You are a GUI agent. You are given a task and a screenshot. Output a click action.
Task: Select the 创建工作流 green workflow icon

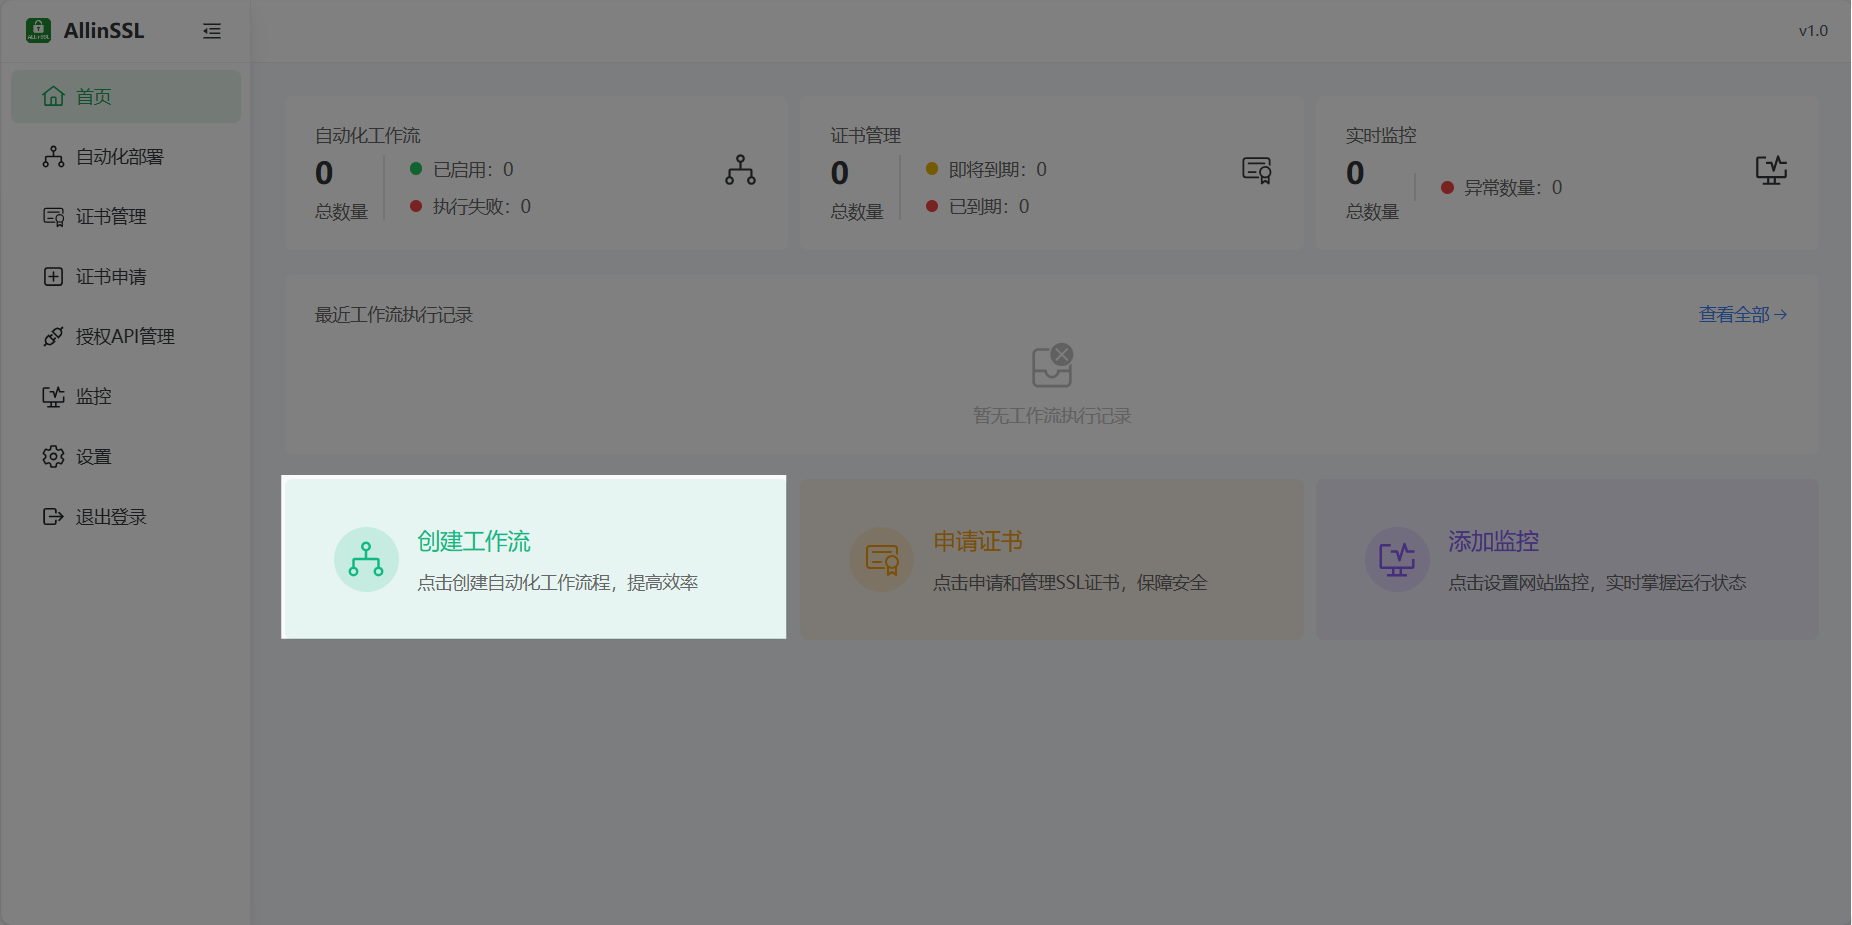366,559
